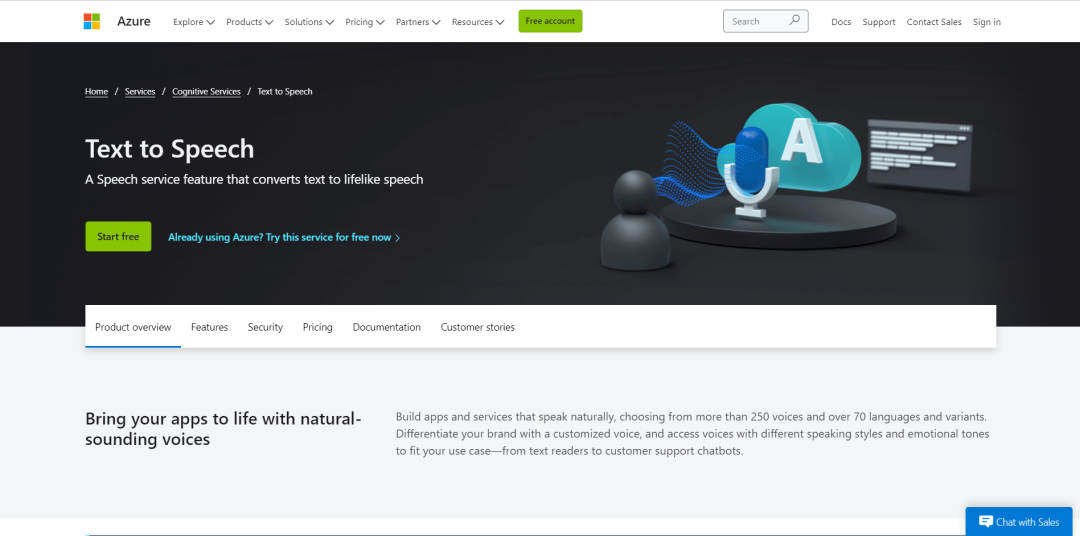The image size is (1080, 536).
Task: Click the Text to Speech page heading
Action: (169, 149)
